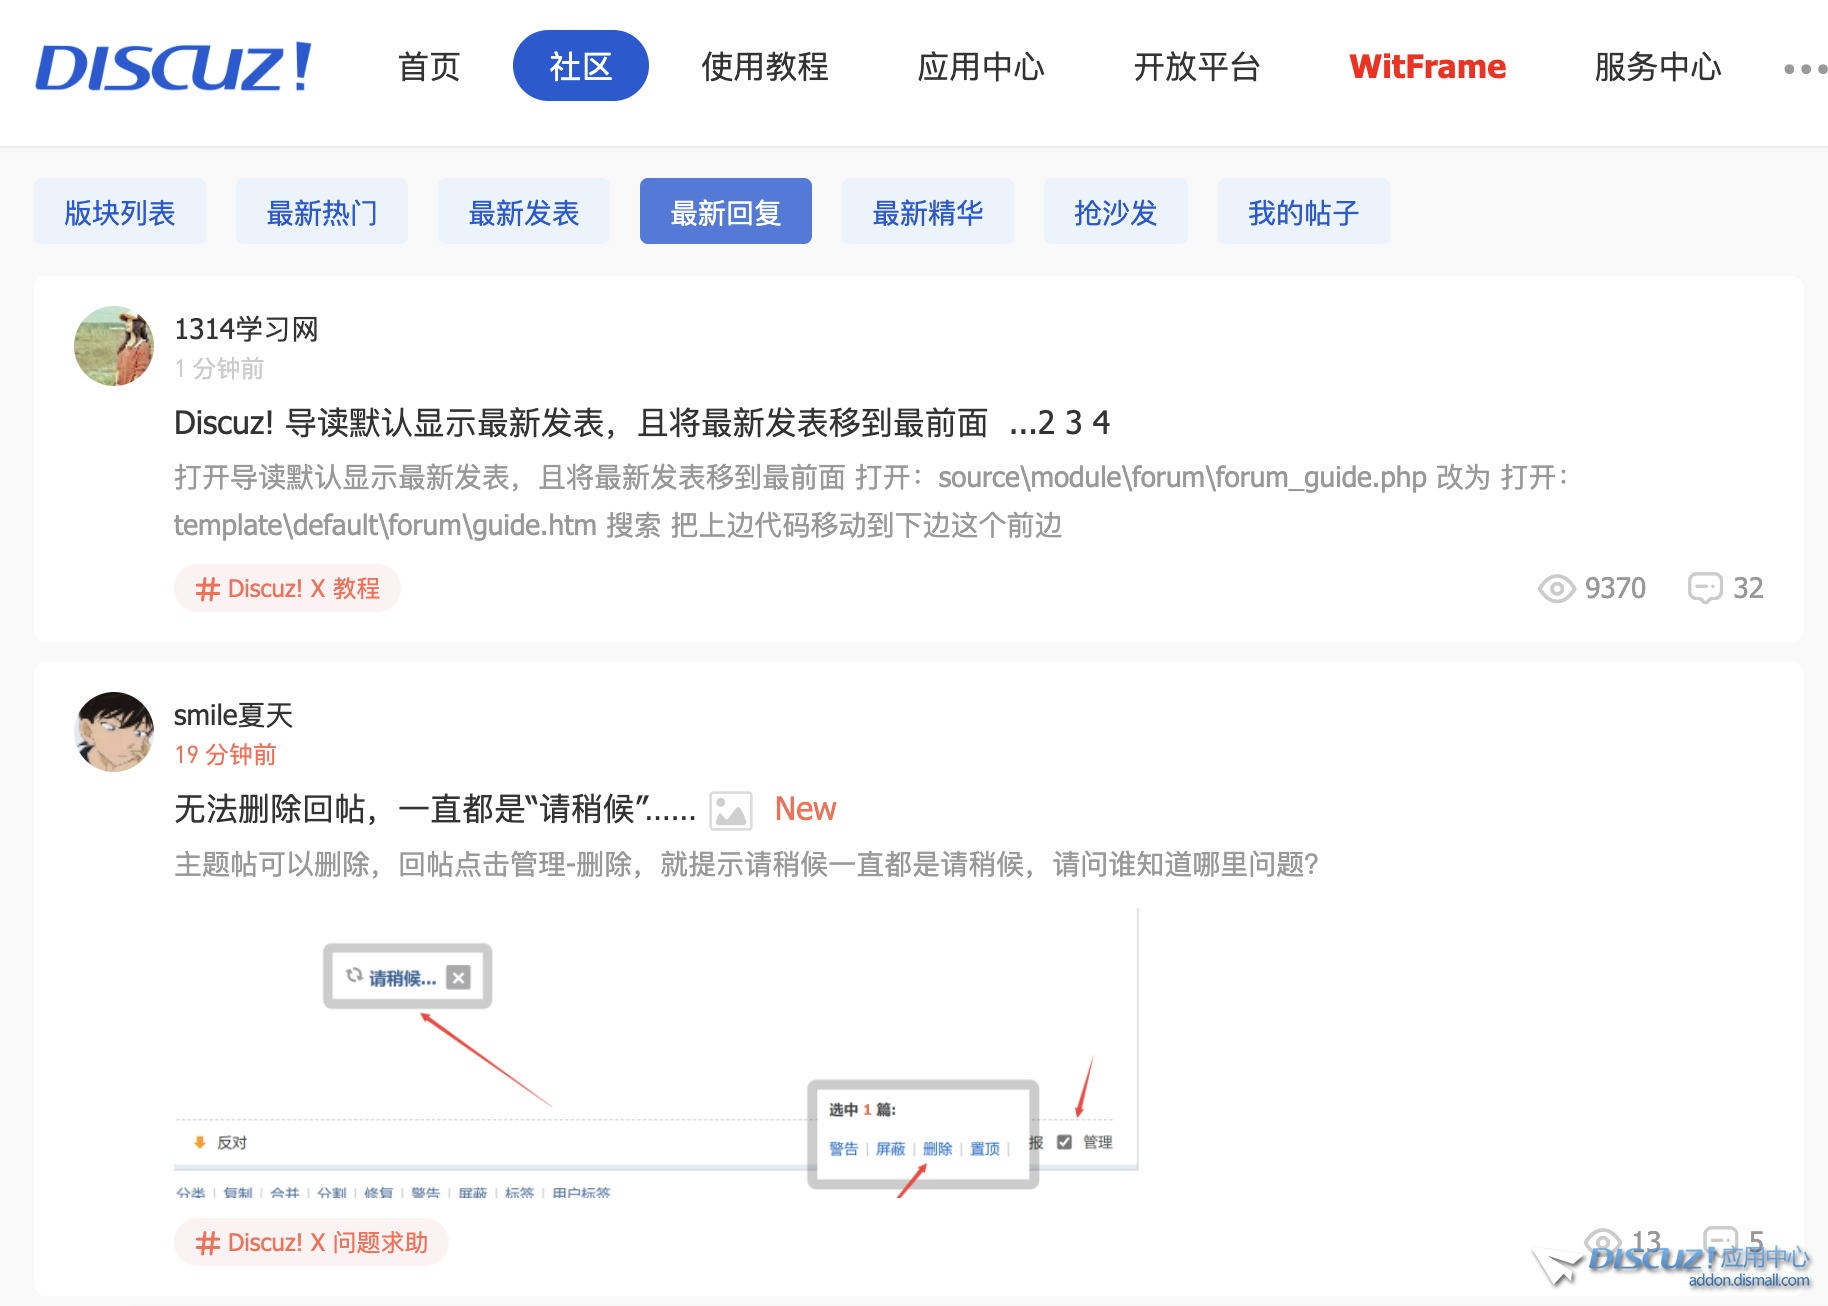This screenshot has height=1306, width=1828.
Task: Click the Discuz! X 教程 hashtag tag
Action: (x=288, y=588)
